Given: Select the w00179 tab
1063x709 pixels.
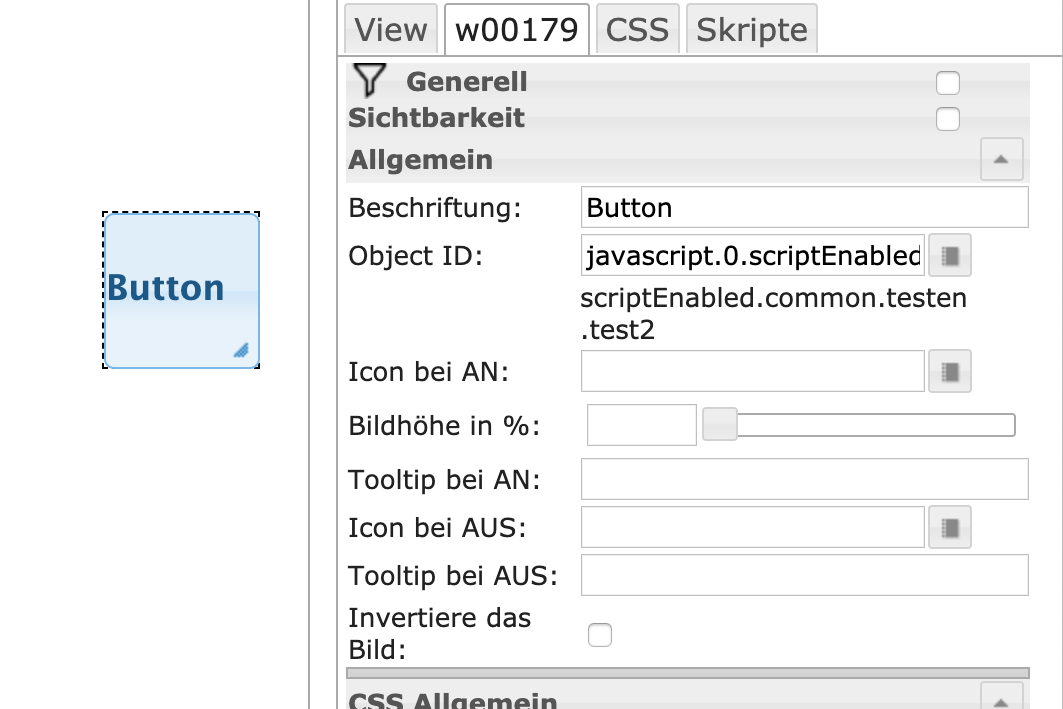Looking at the screenshot, I should 517,29.
